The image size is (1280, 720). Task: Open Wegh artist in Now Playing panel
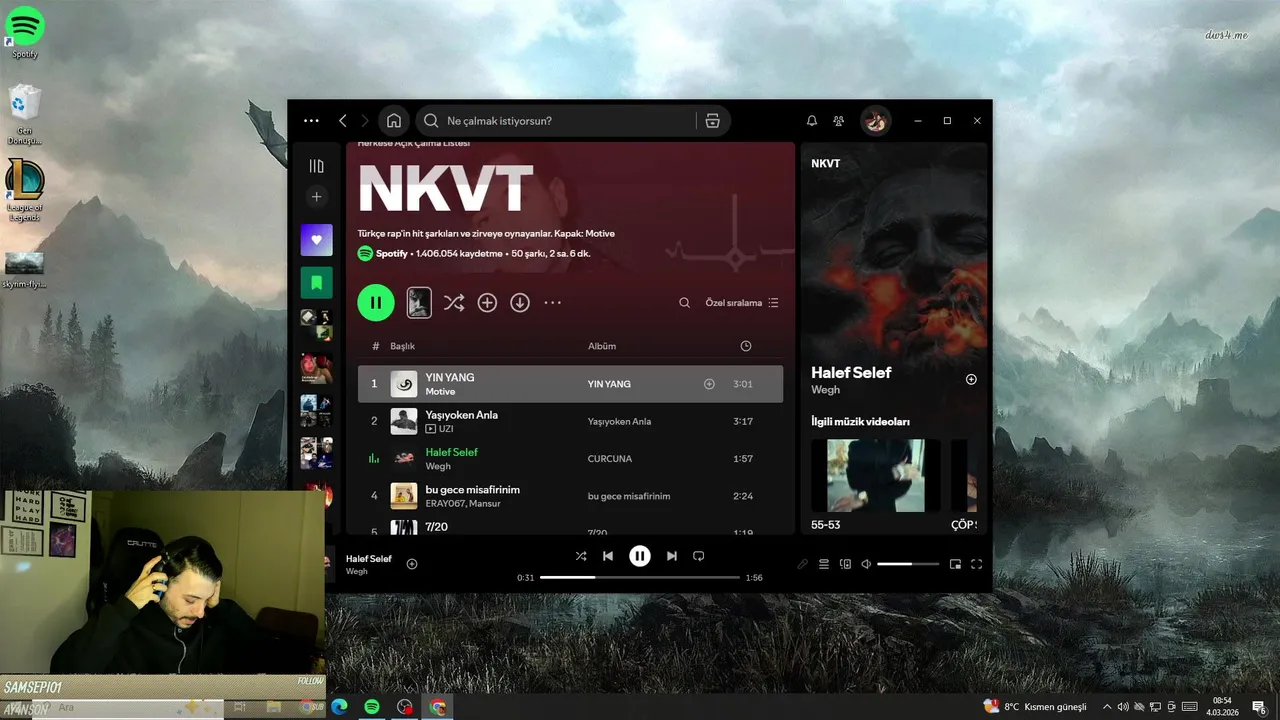[x=825, y=390]
